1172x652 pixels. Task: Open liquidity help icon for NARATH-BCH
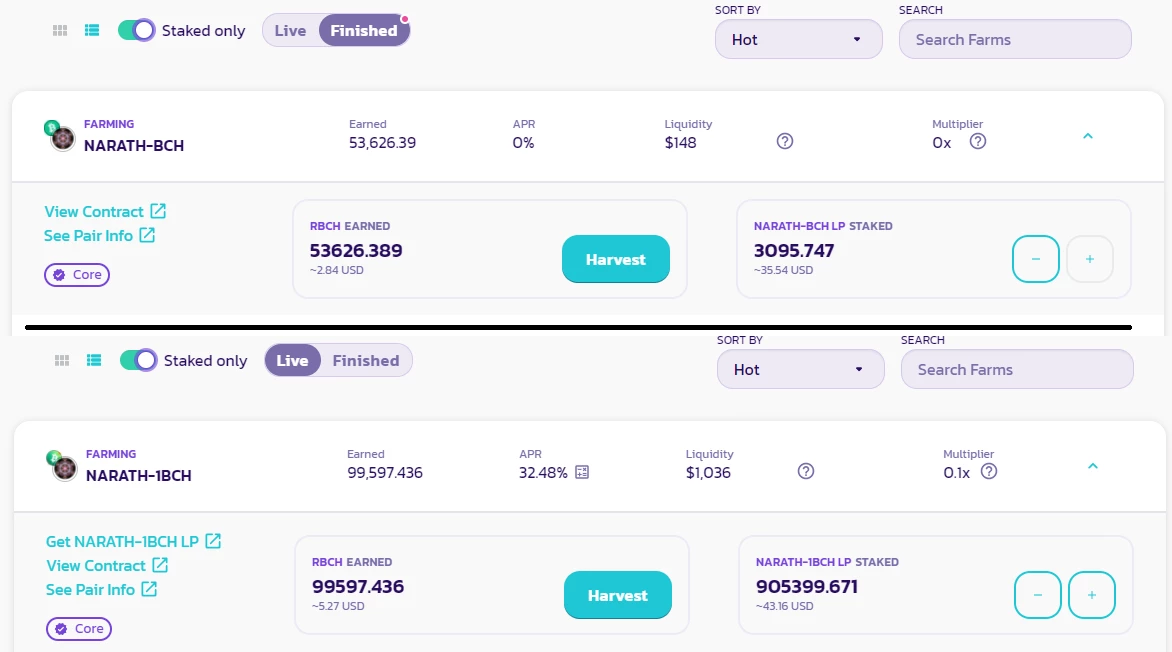(784, 141)
